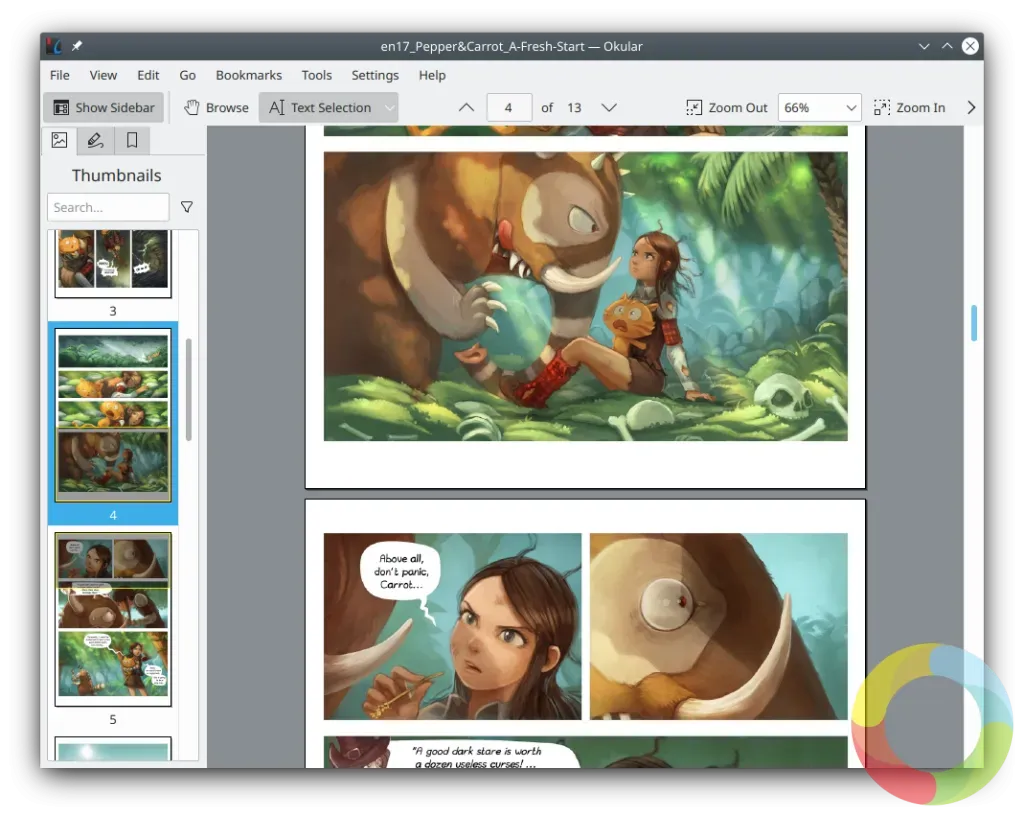The width and height of the screenshot is (1024, 816).
Task: Click the Thumbnails panel heading
Action: (x=116, y=176)
